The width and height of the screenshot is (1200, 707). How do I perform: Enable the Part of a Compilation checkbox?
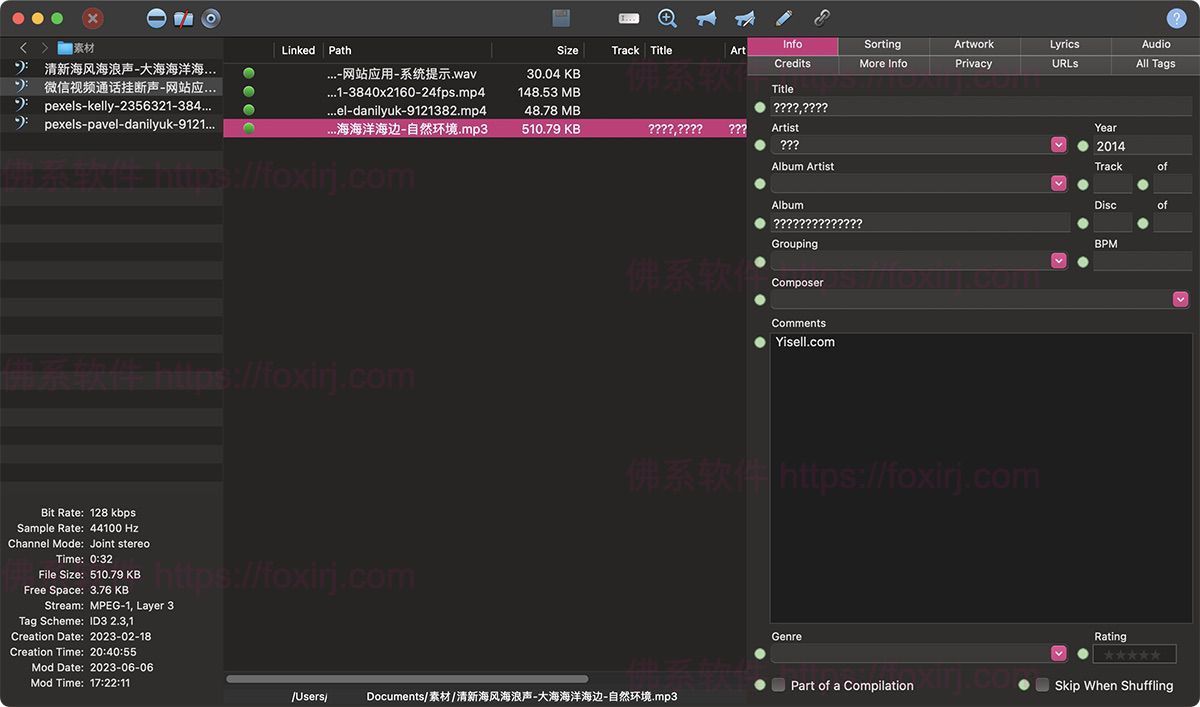pos(778,685)
